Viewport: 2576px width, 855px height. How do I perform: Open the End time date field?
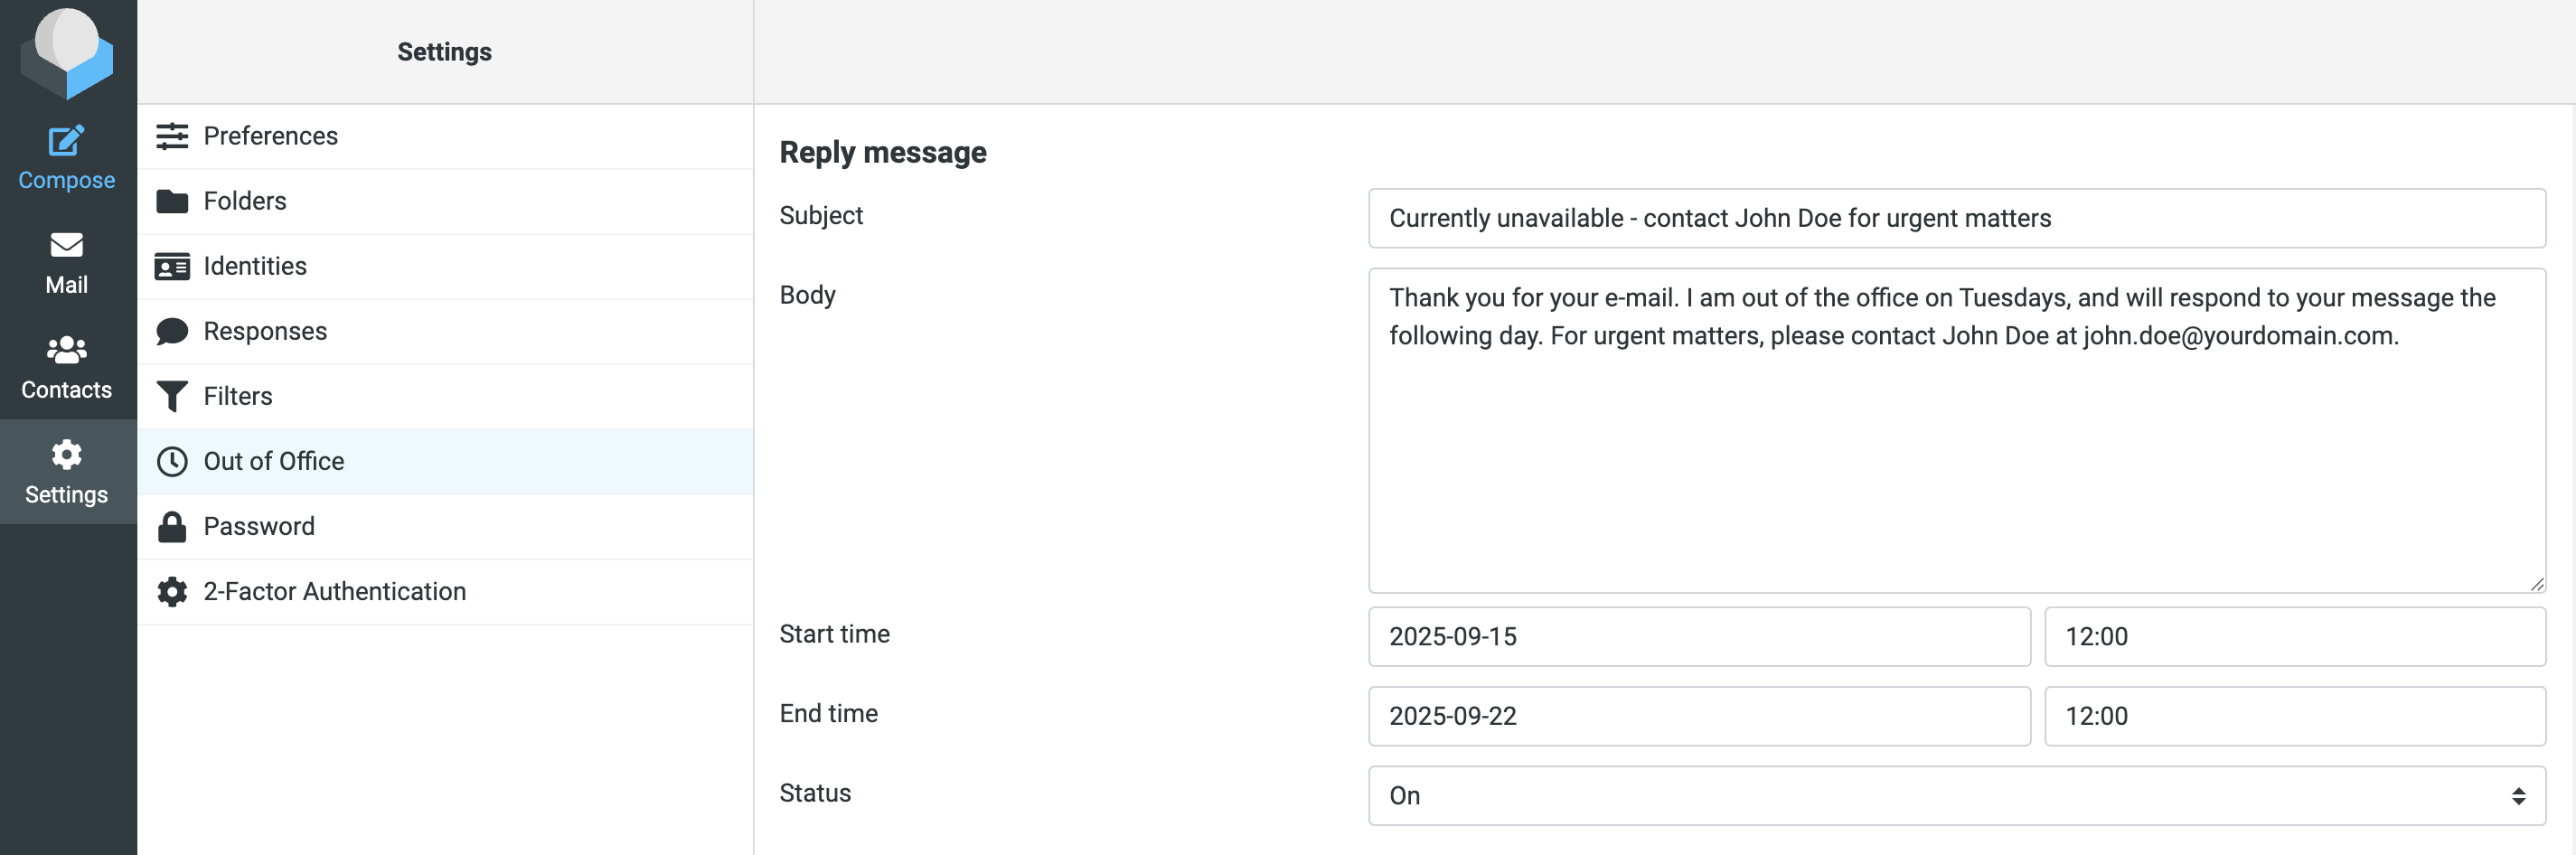1699,716
